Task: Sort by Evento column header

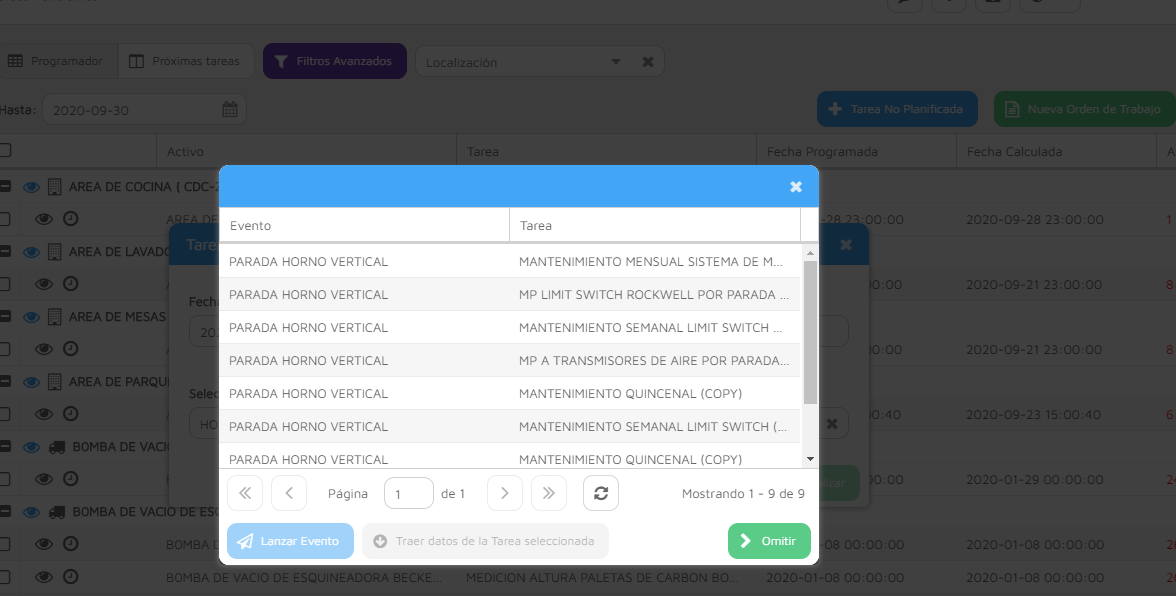Action: tap(364, 225)
